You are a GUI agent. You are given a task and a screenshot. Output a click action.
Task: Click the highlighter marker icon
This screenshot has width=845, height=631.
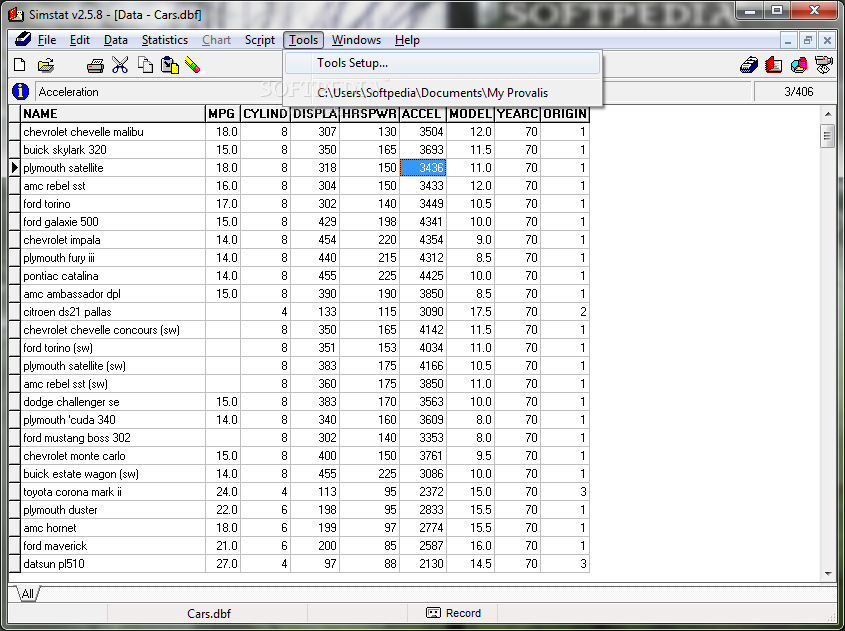[192, 65]
